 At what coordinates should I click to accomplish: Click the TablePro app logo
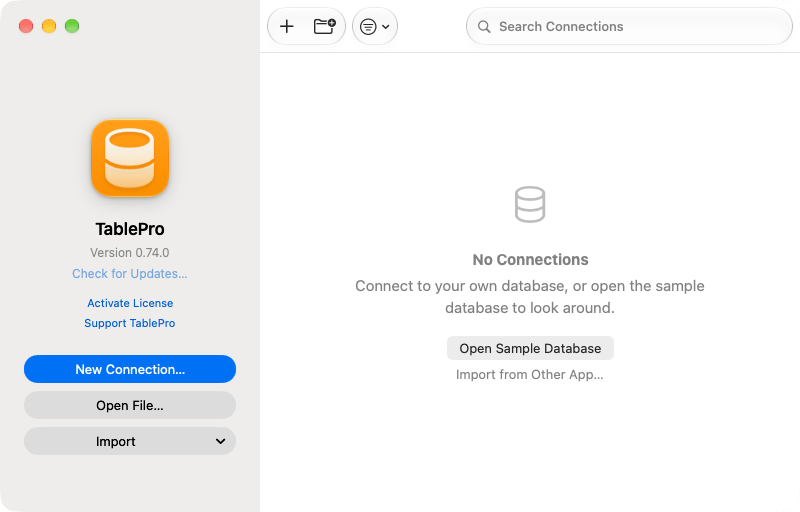coord(130,158)
